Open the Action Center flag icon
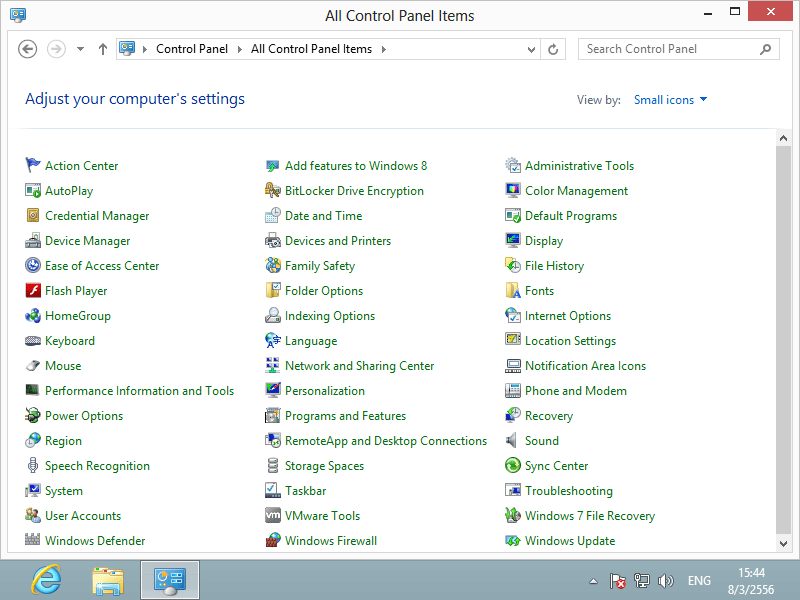This screenshot has width=800, height=600. [x=33, y=165]
